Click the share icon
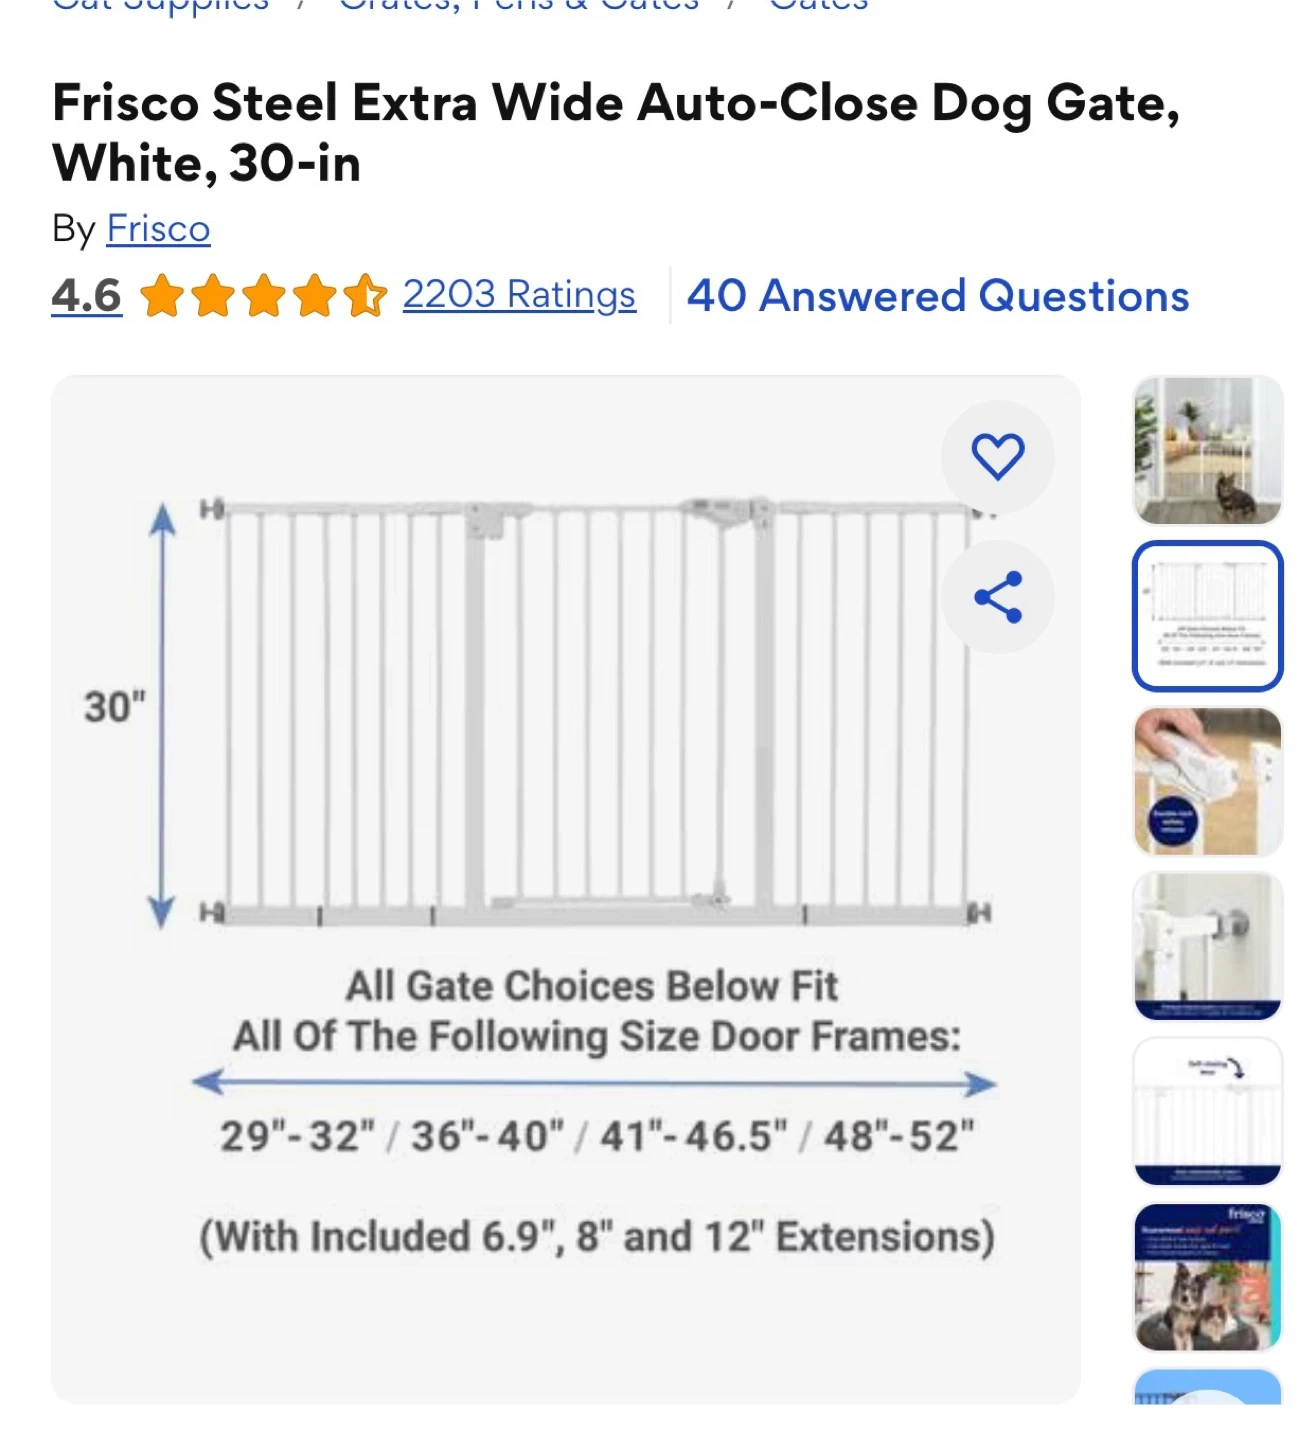 (997, 597)
